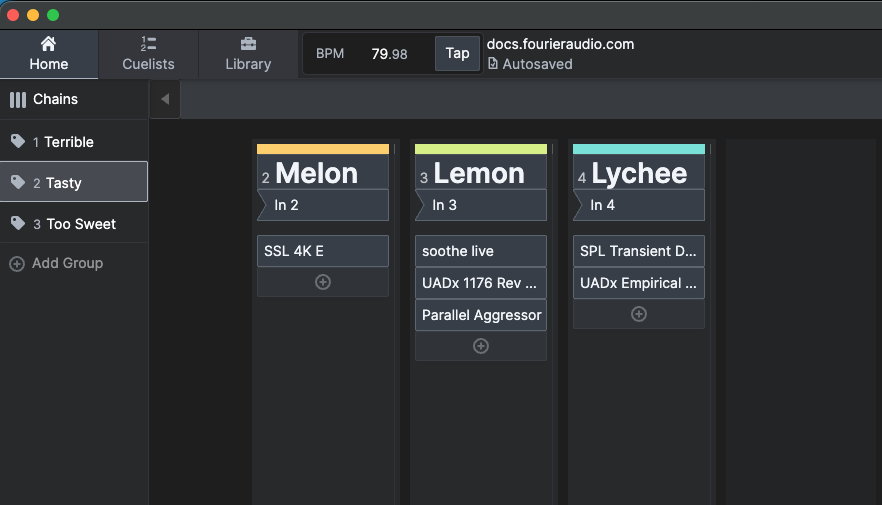Screen dimensions: 882x505
Task: Open the SSL 4K E plugin
Action: coord(323,251)
